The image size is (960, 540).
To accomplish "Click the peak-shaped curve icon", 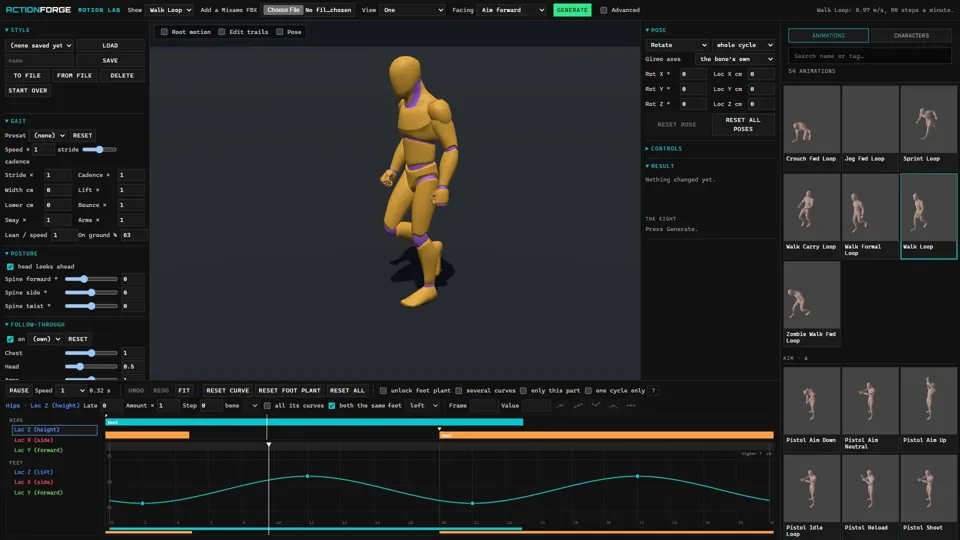I will coord(613,405).
